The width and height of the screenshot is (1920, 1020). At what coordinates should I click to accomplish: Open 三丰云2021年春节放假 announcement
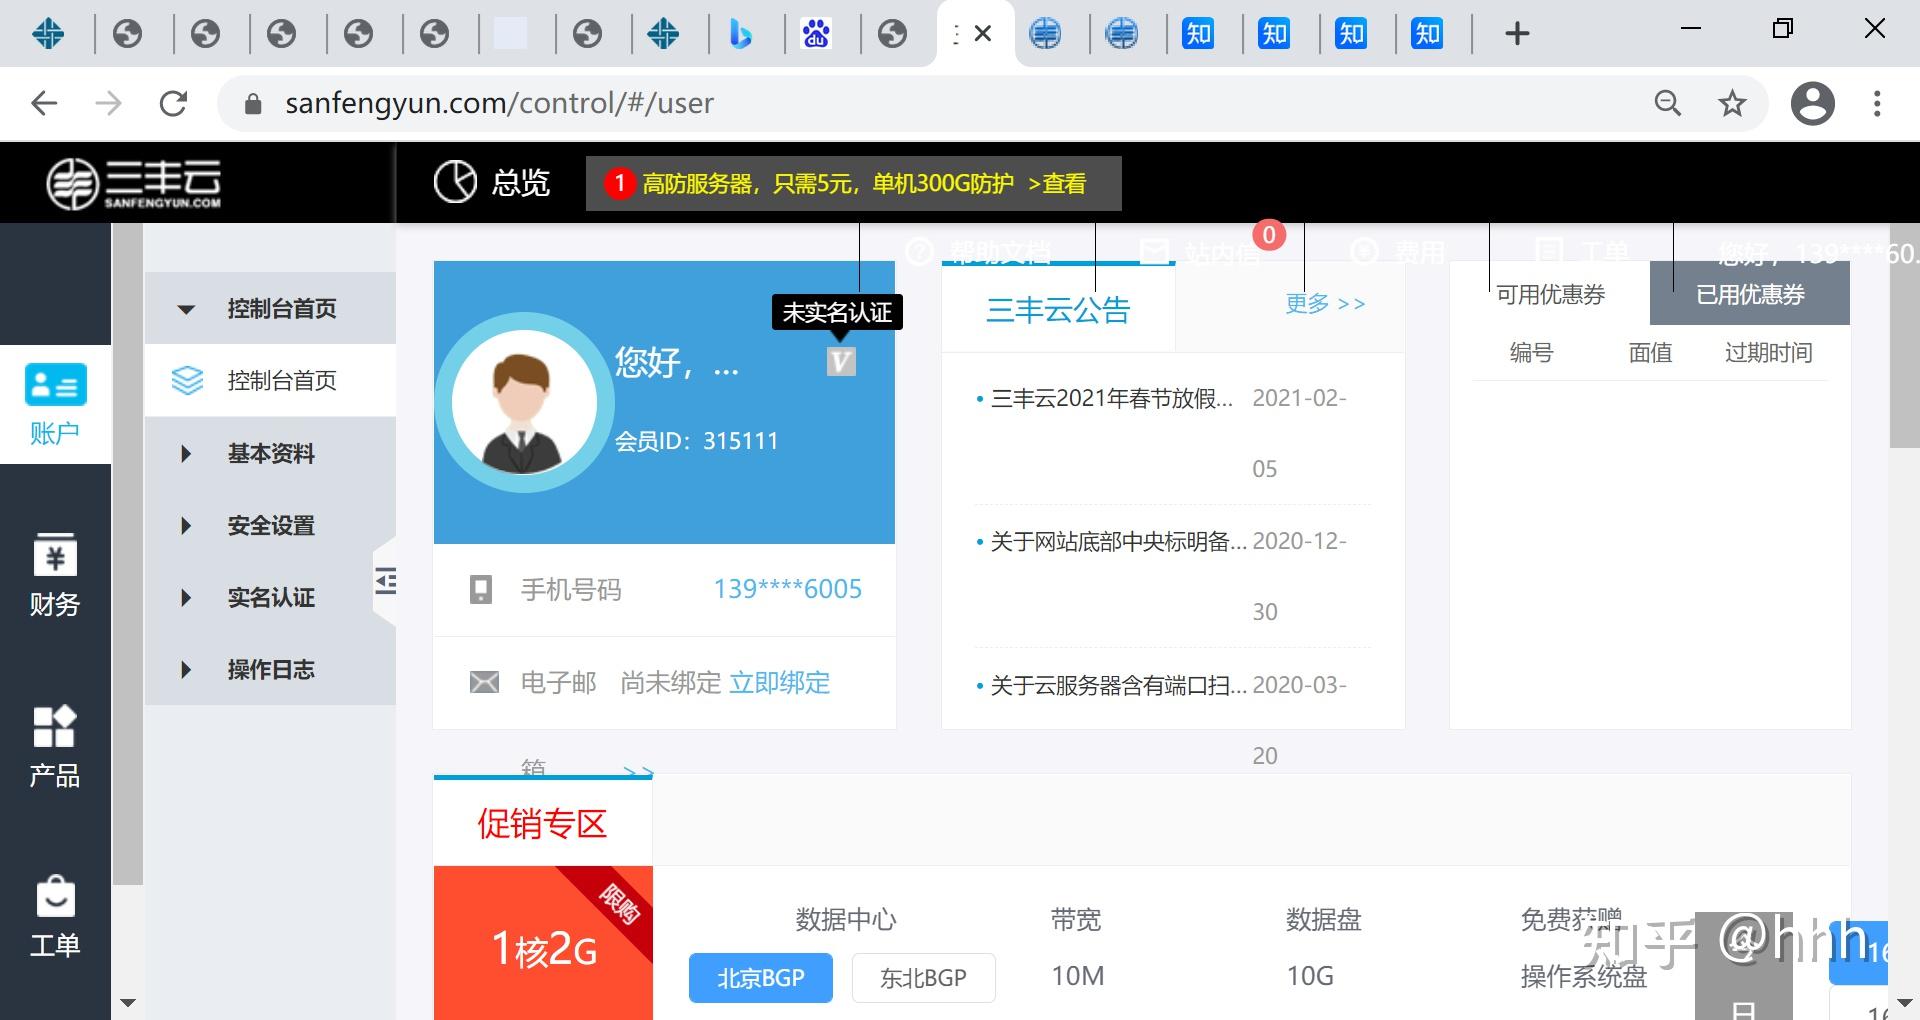click(x=1111, y=398)
